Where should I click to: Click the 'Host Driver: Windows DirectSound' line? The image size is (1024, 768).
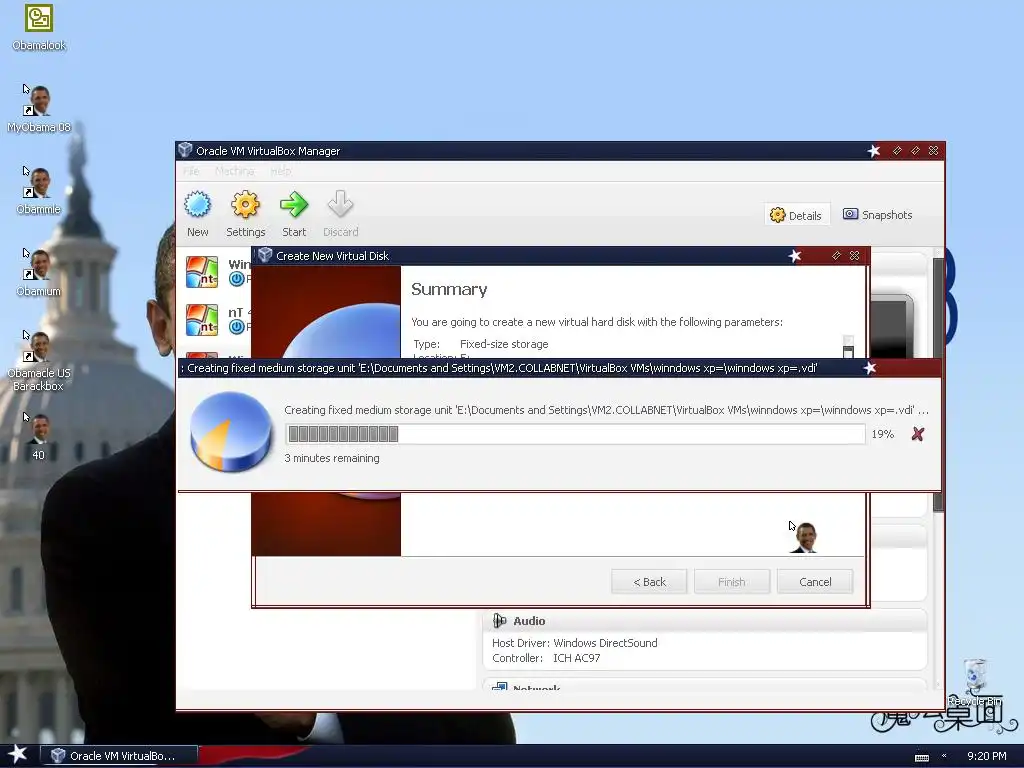click(x=575, y=643)
